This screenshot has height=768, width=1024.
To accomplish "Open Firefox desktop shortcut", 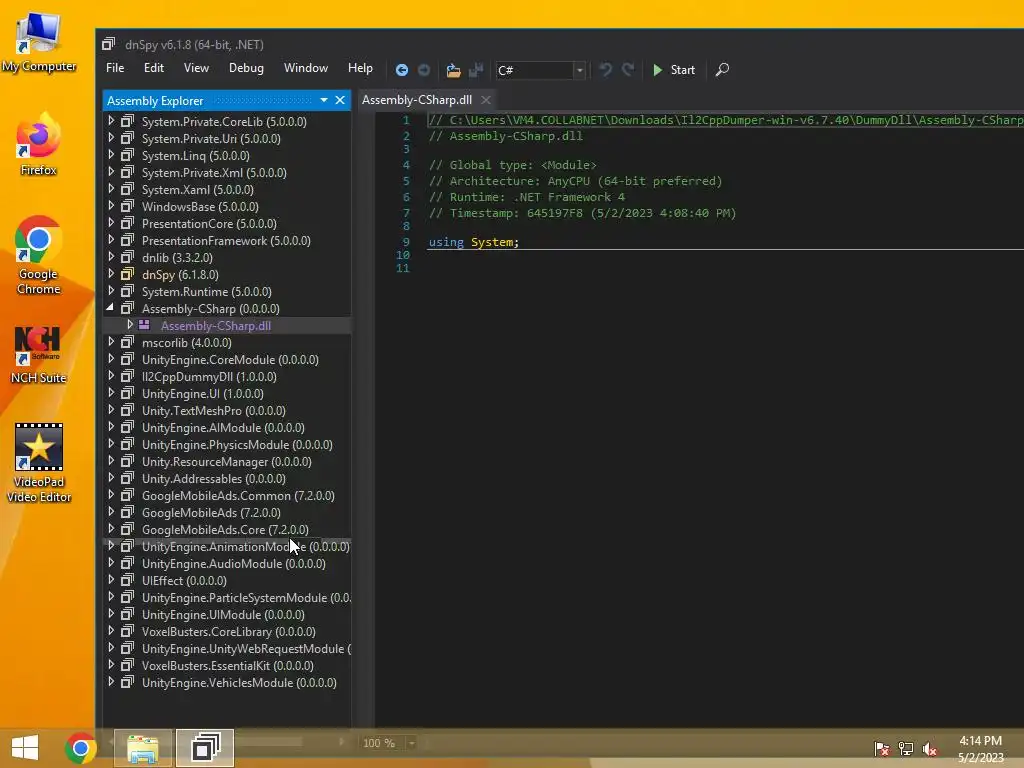I will 39,144.
